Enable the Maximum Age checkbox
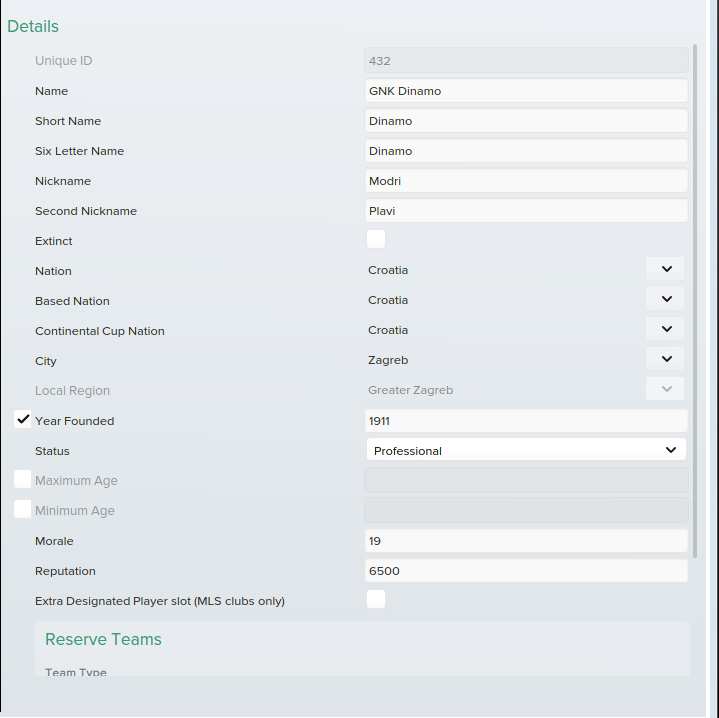The height and width of the screenshot is (718, 719). 22,479
